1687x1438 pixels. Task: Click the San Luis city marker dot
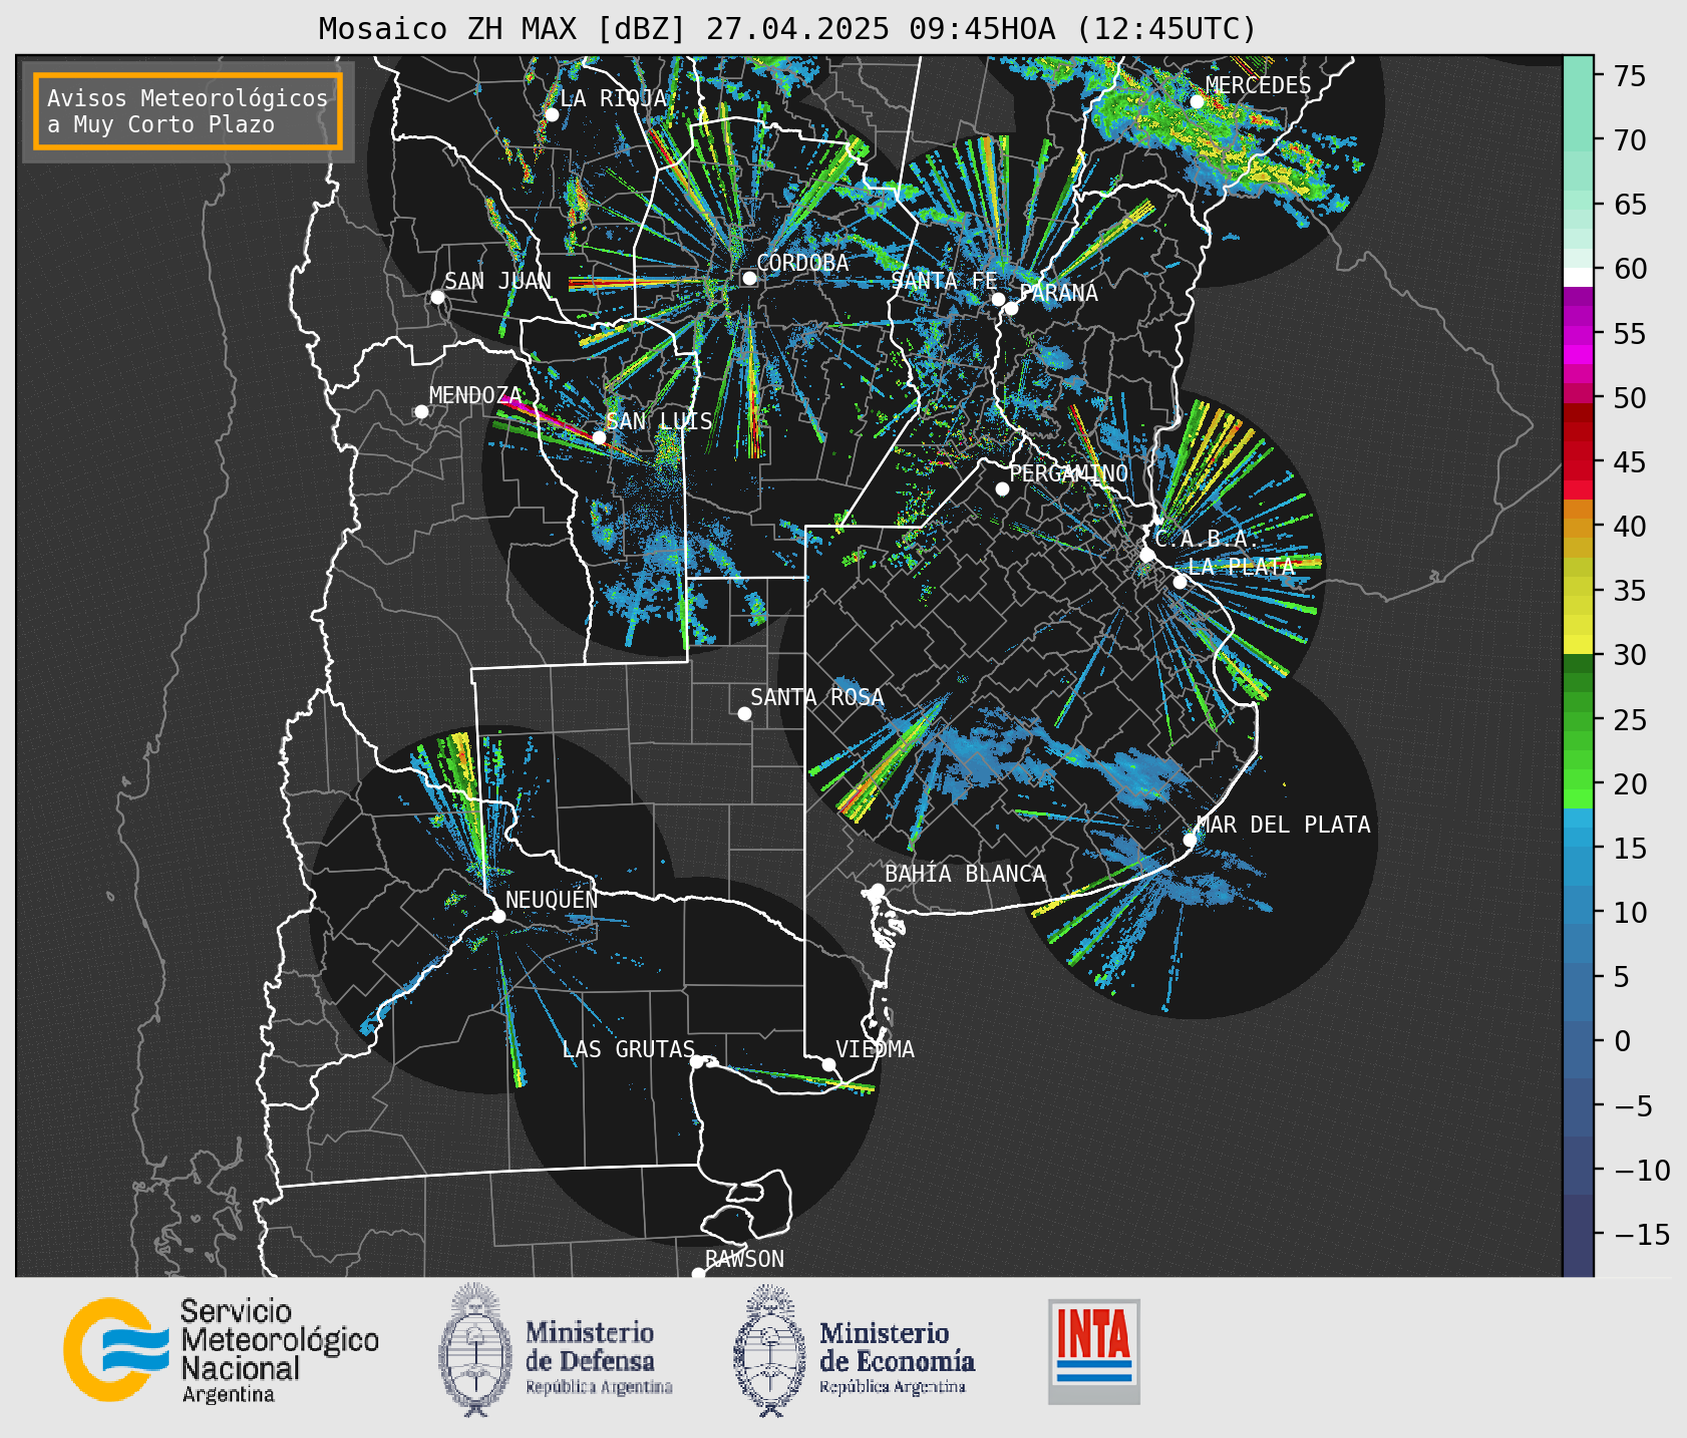[x=599, y=438]
